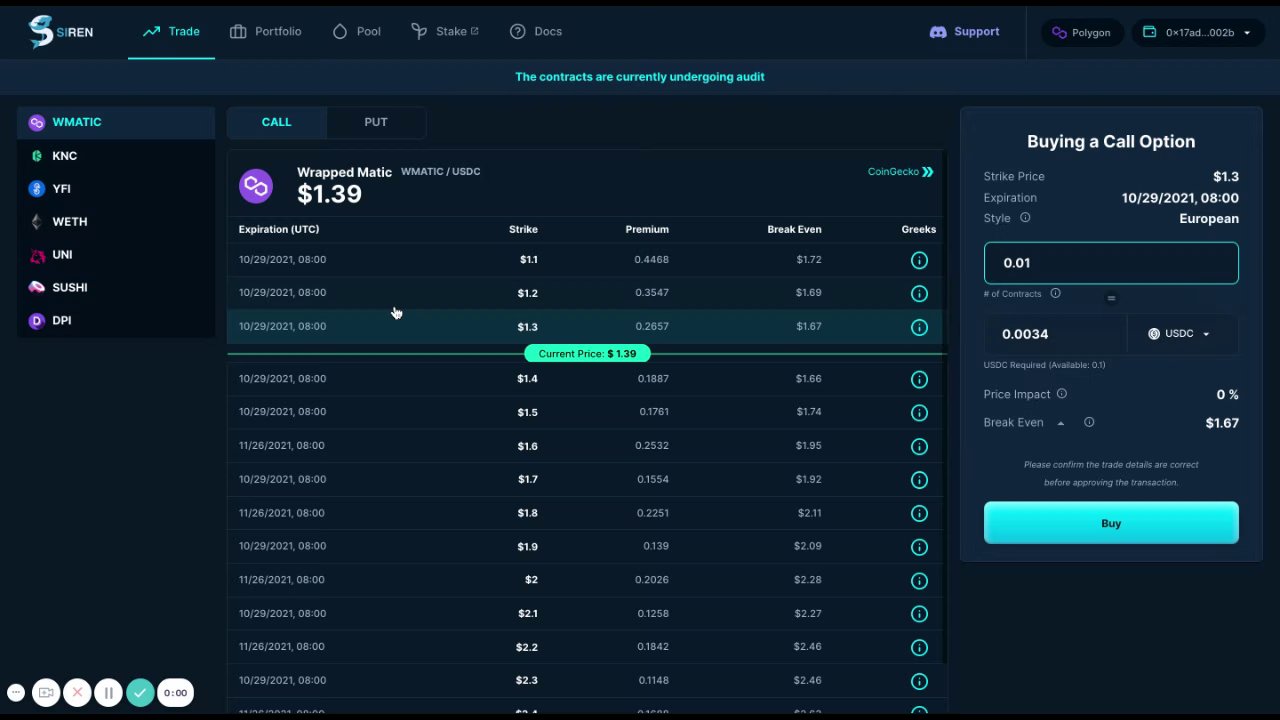This screenshot has width=1280, height=720.
Task: Open Greeks info for the $2.3 strike
Action: [919, 681]
